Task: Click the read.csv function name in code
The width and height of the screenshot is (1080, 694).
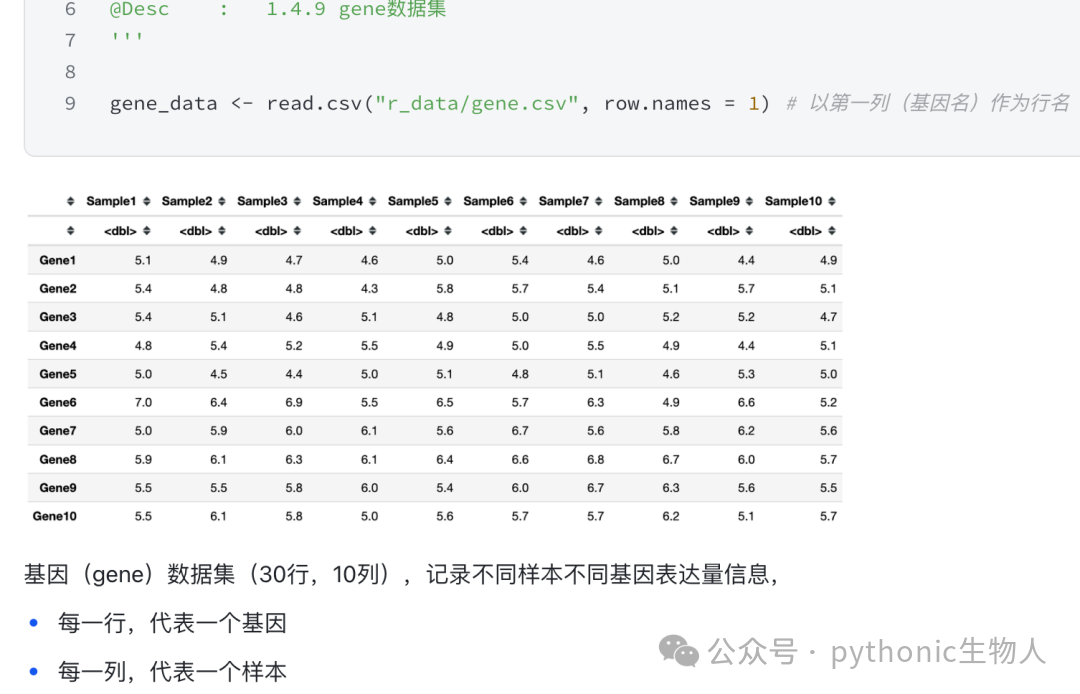Action: point(314,103)
